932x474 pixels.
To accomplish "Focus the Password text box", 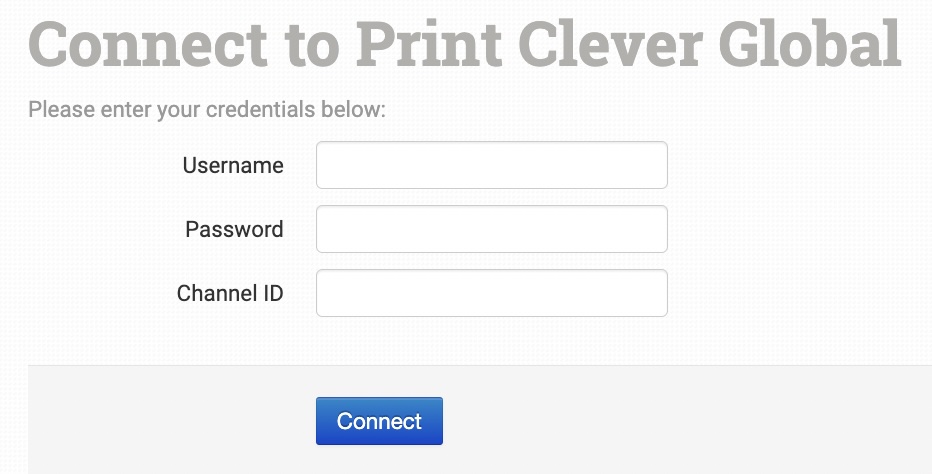I will [491, 229].
